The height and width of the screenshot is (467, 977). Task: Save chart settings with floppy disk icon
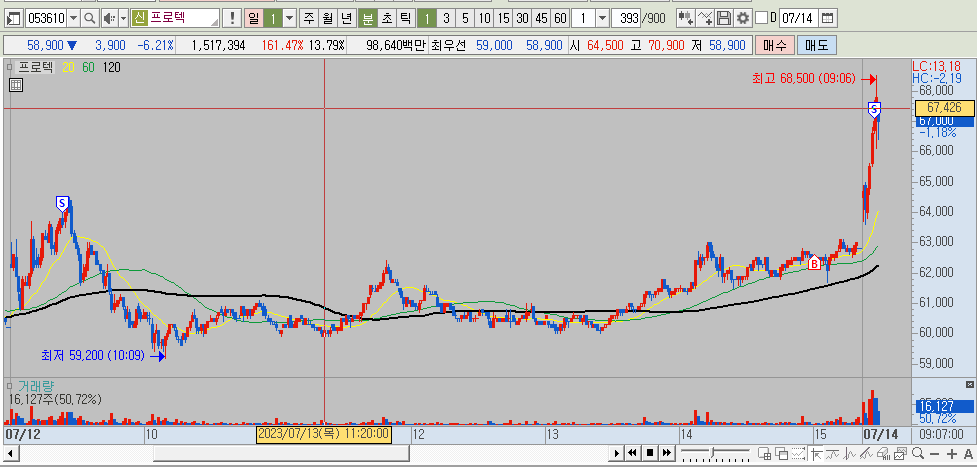(x=724, y=18)
